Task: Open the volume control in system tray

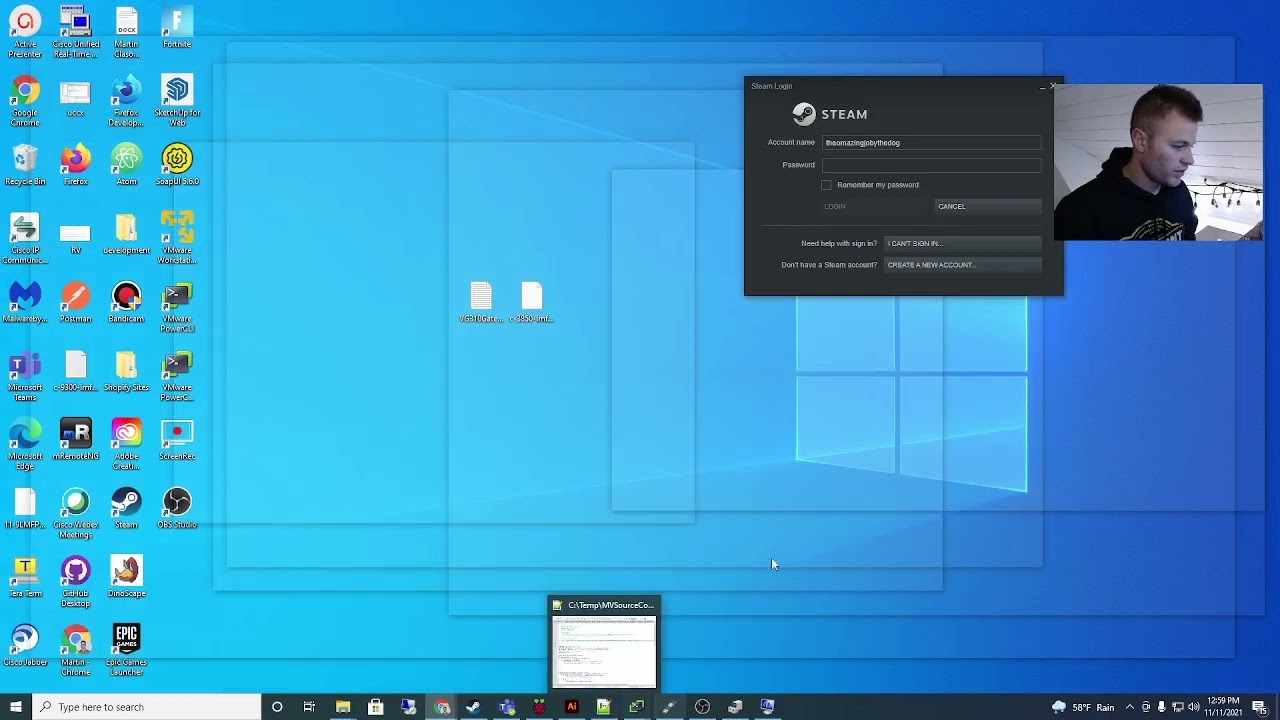Action: (1193, 707)
